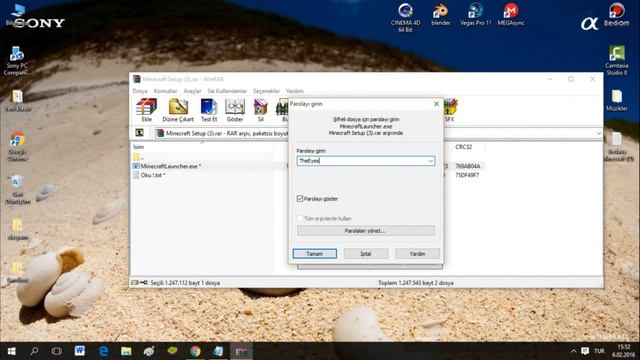Click the Task View taskbar icon

pyautogui.click(x=57, y=351)
